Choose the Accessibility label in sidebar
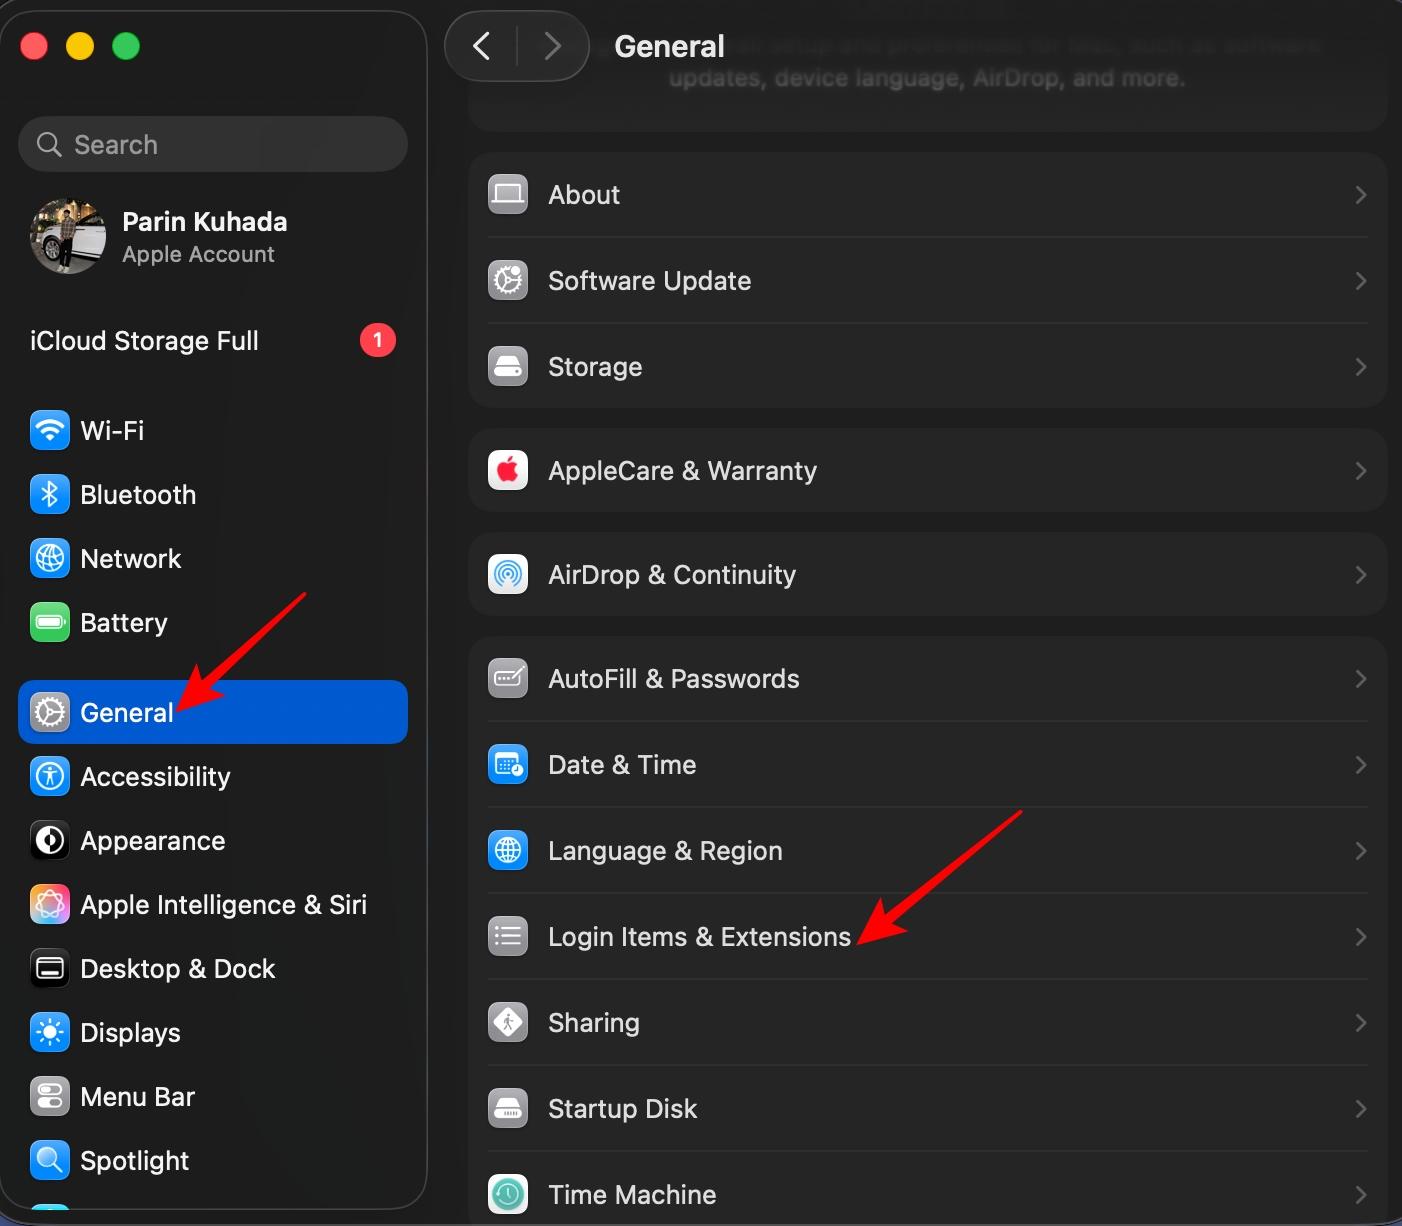Image resolution: width=1402 pixels, height=1226 pixels. coord(155,777)
